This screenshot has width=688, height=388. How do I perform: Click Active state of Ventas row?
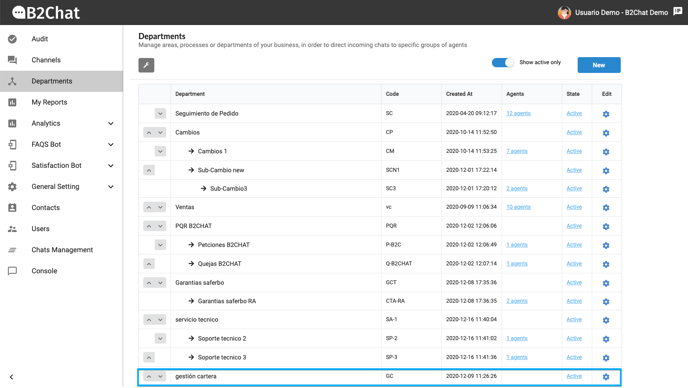pyautogui.click(x=574, y=207)
